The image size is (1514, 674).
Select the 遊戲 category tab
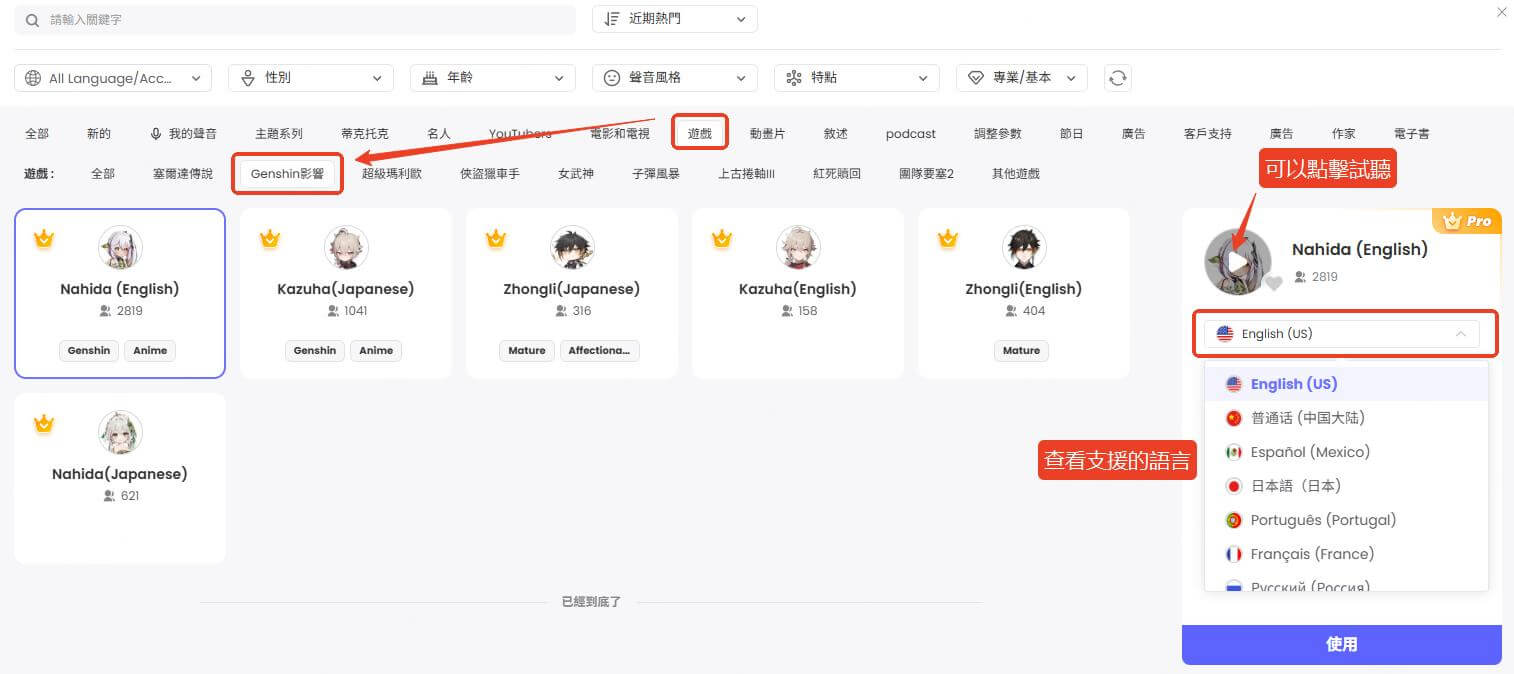pyautogui.click(x=700, y=133)
